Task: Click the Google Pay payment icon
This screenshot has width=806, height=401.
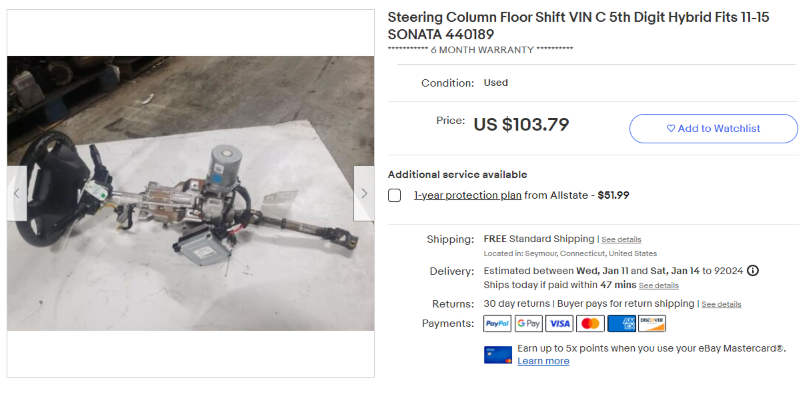Action: pyautogui.click(x=529, y=323)
